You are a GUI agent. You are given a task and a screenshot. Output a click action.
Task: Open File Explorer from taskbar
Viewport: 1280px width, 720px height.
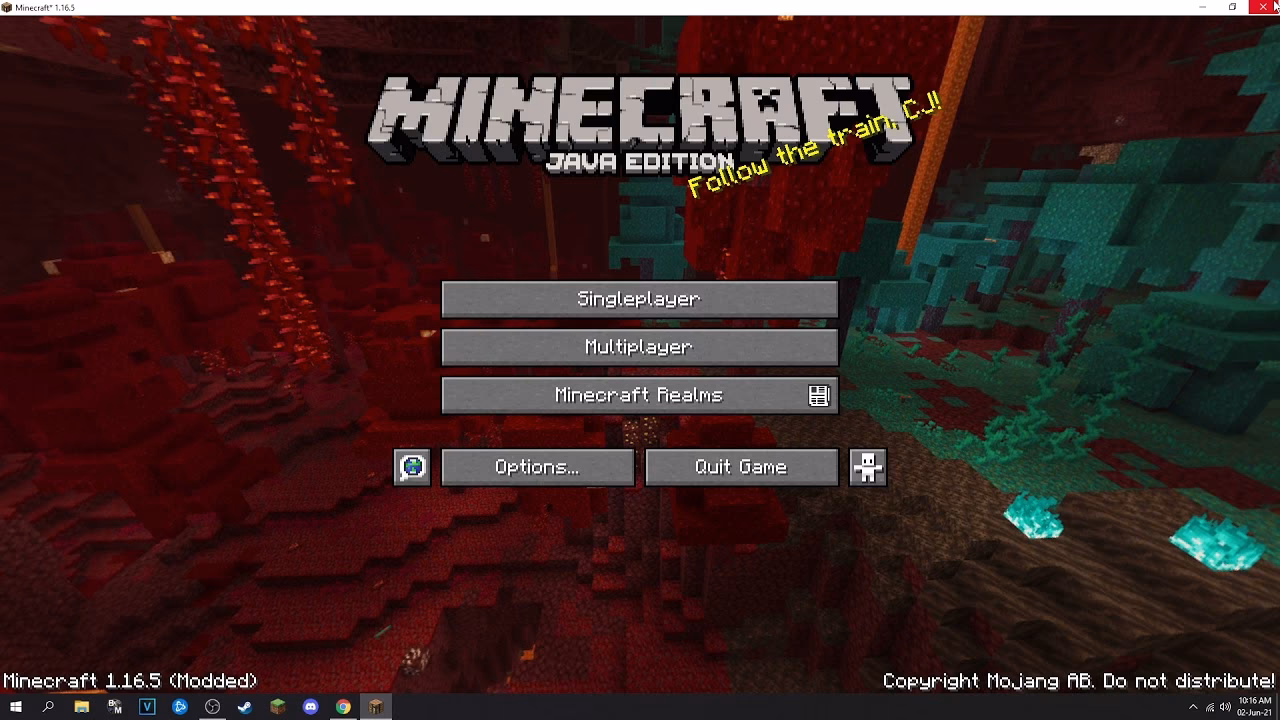pos(81,707)
